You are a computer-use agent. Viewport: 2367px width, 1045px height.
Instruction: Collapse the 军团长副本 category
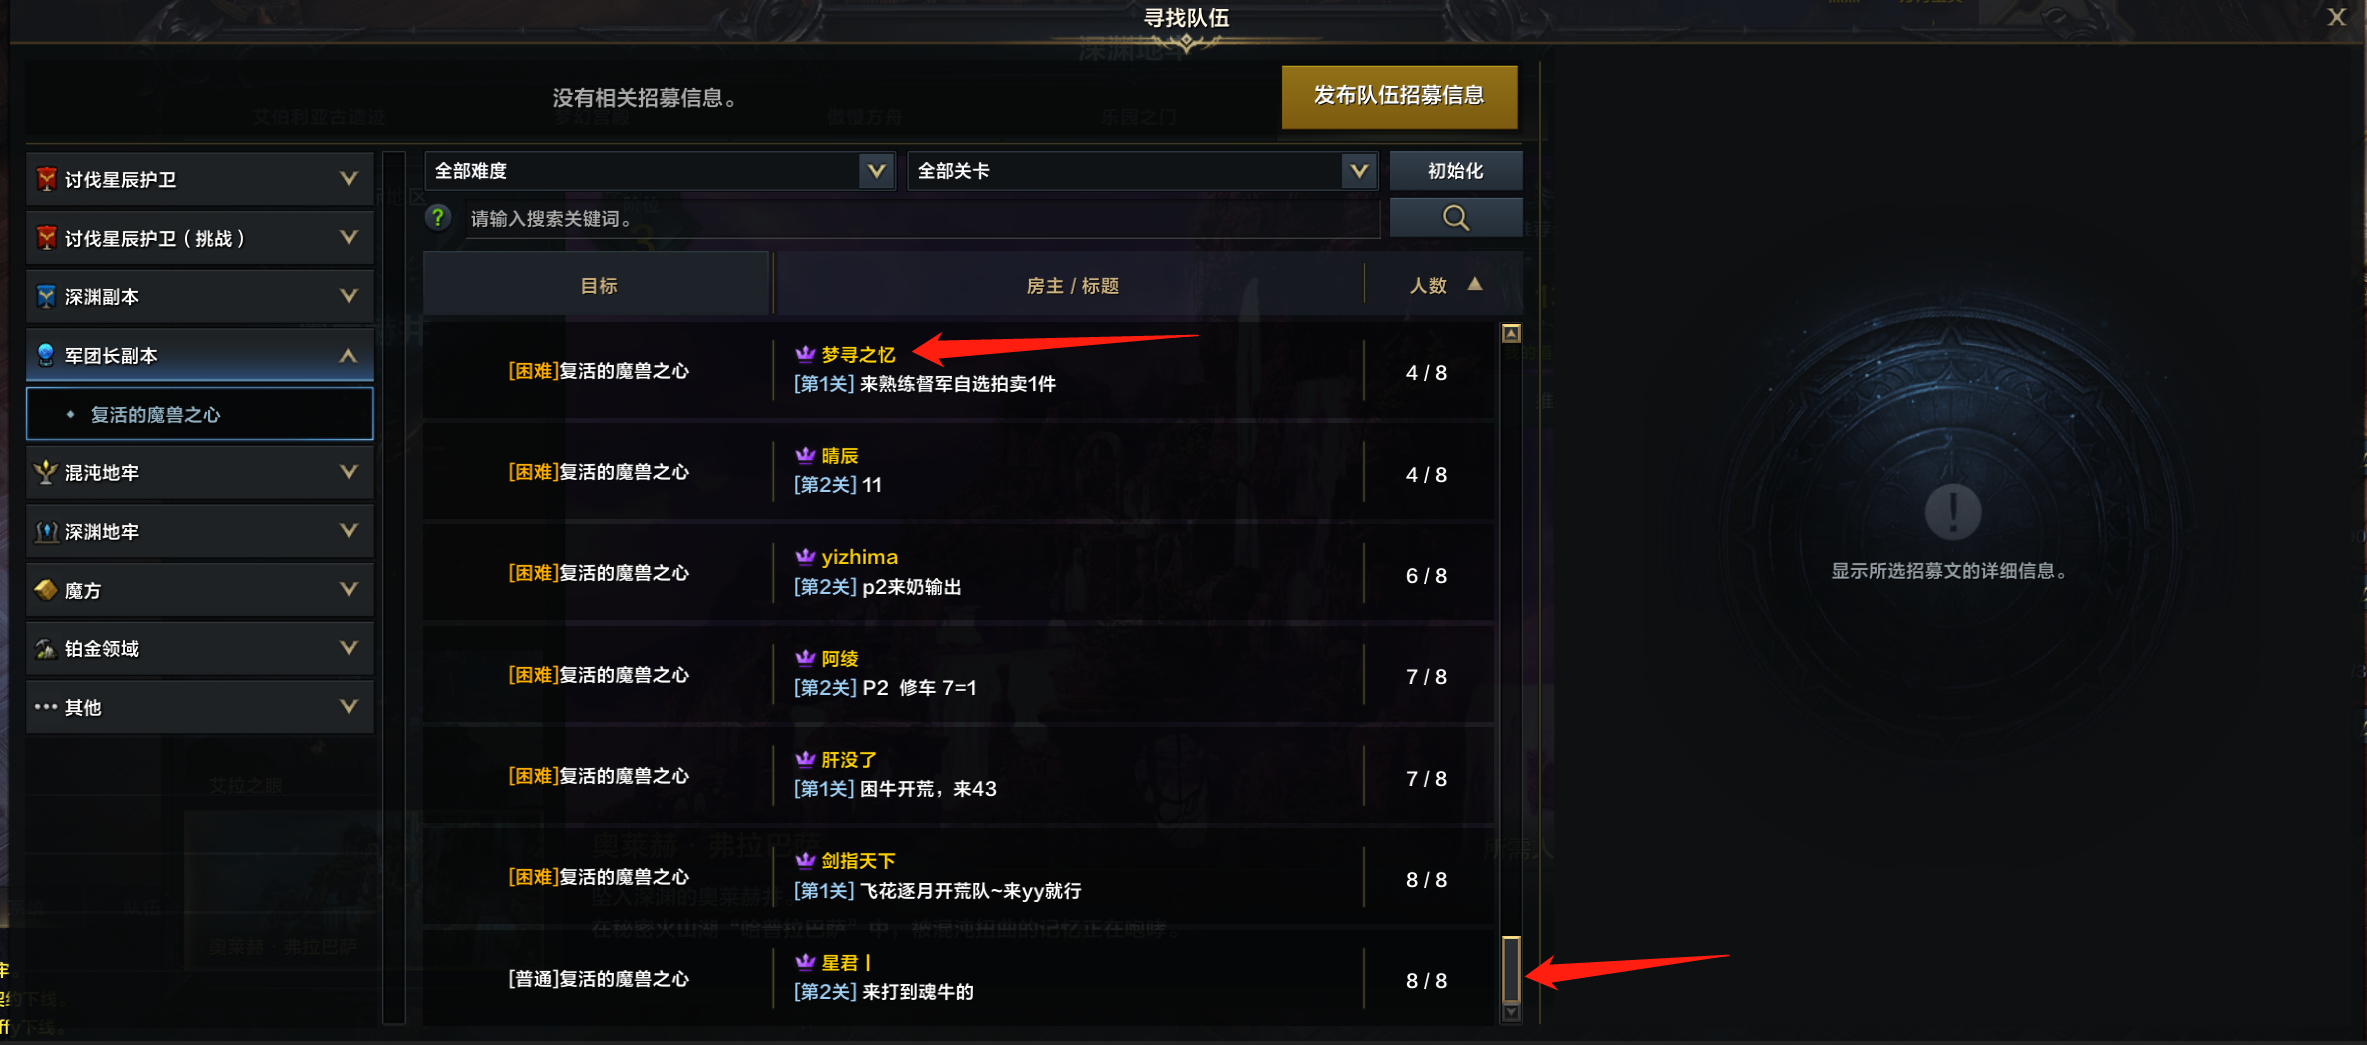[200, 355]
